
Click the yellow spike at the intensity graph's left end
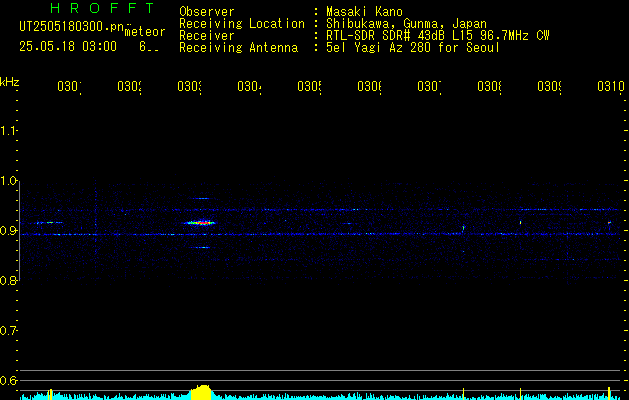pyautogui.click(x=50, y=394)
